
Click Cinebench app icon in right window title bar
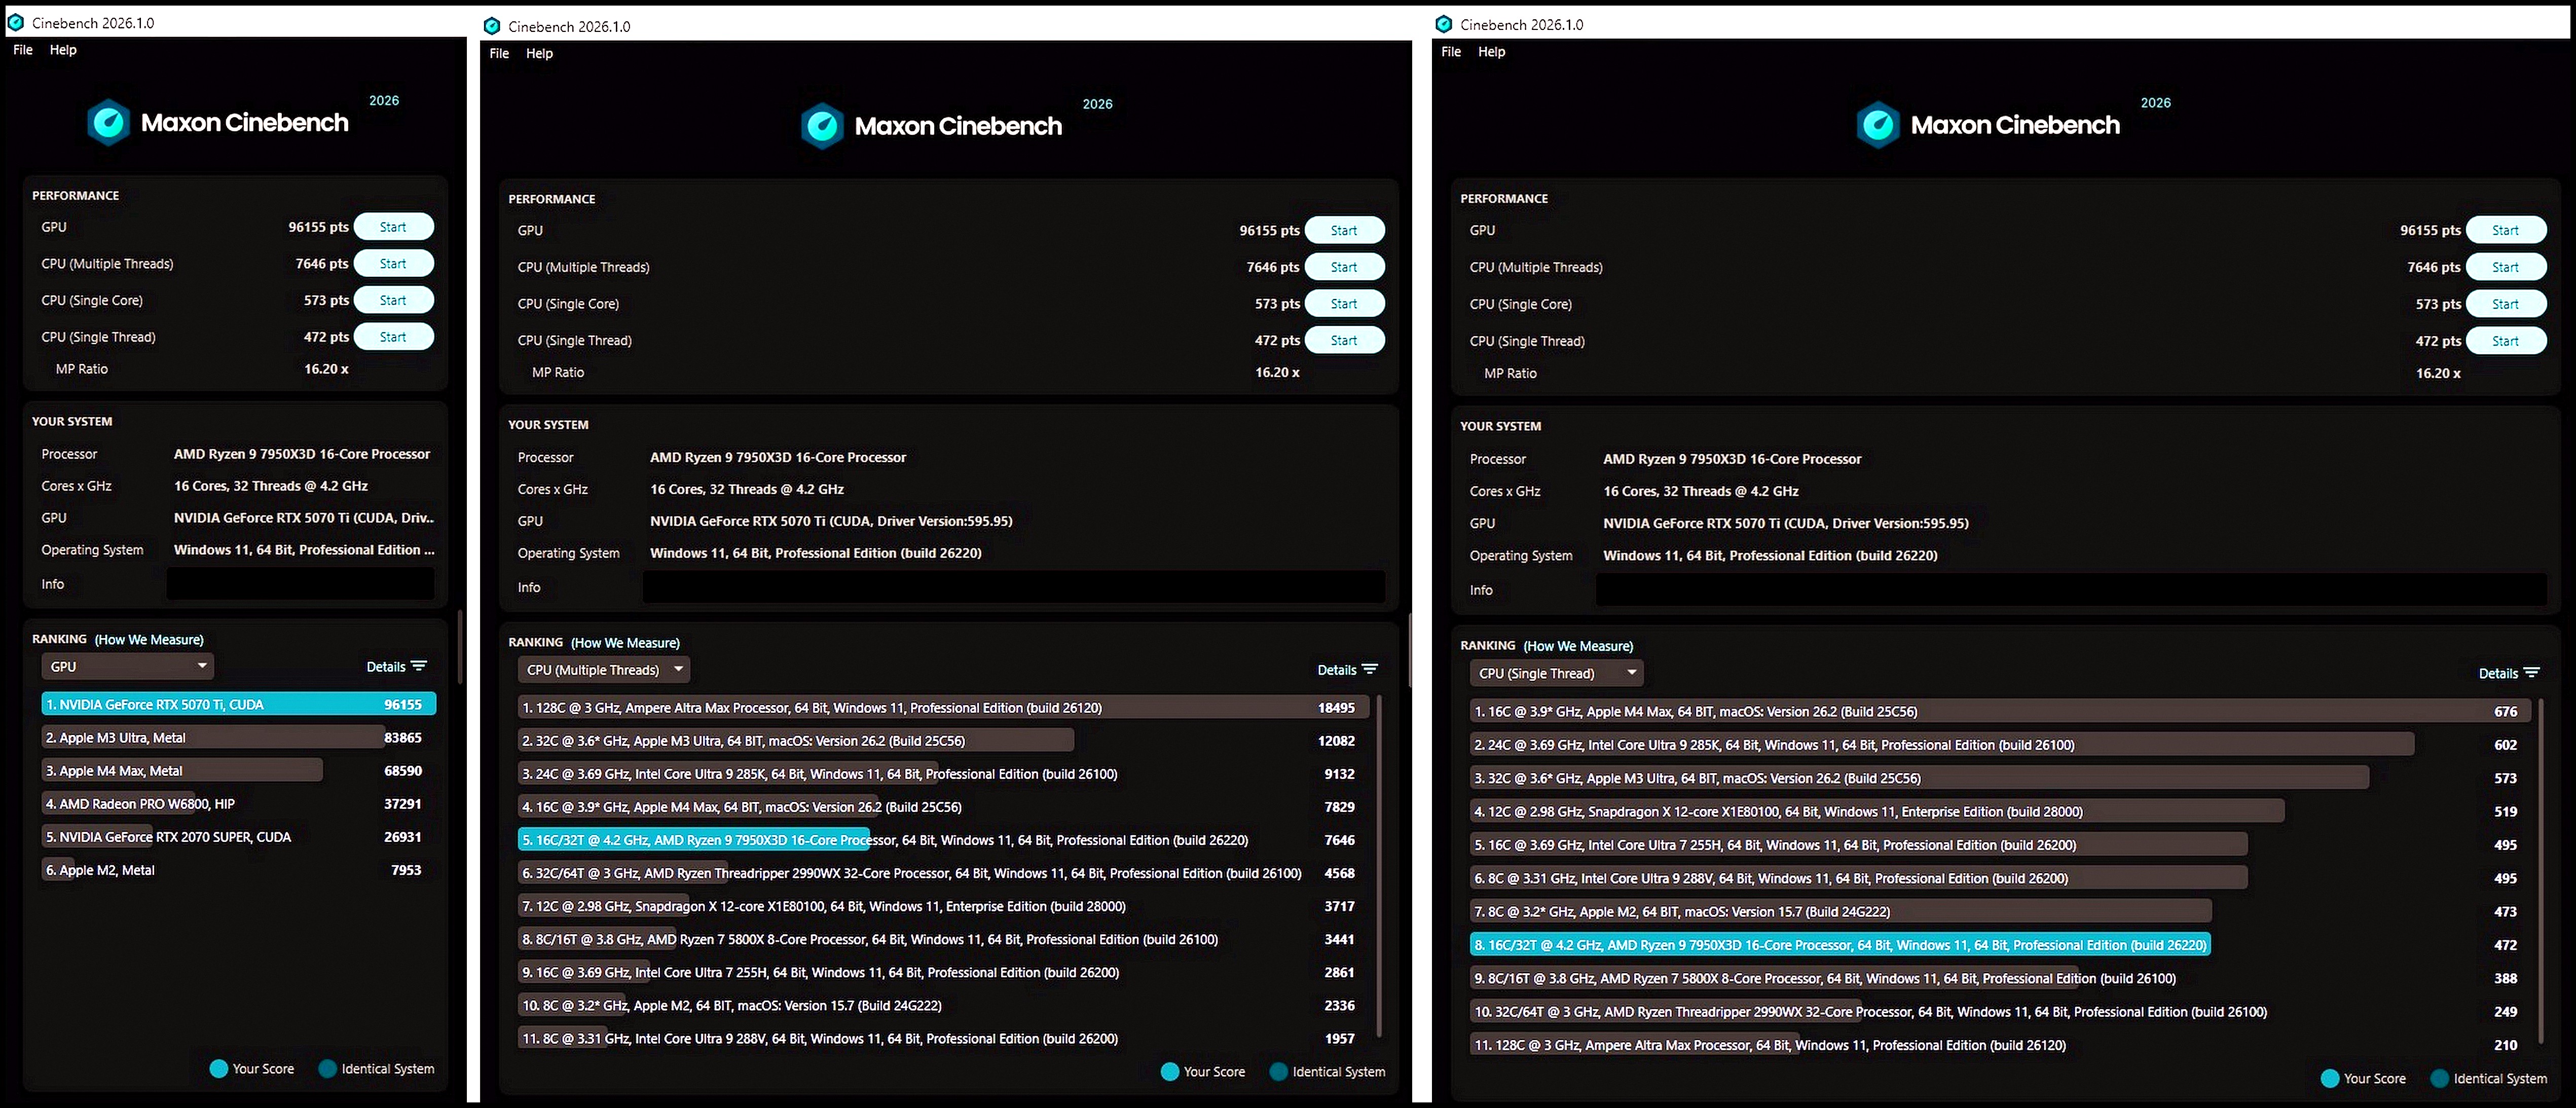pos(1443,24)
